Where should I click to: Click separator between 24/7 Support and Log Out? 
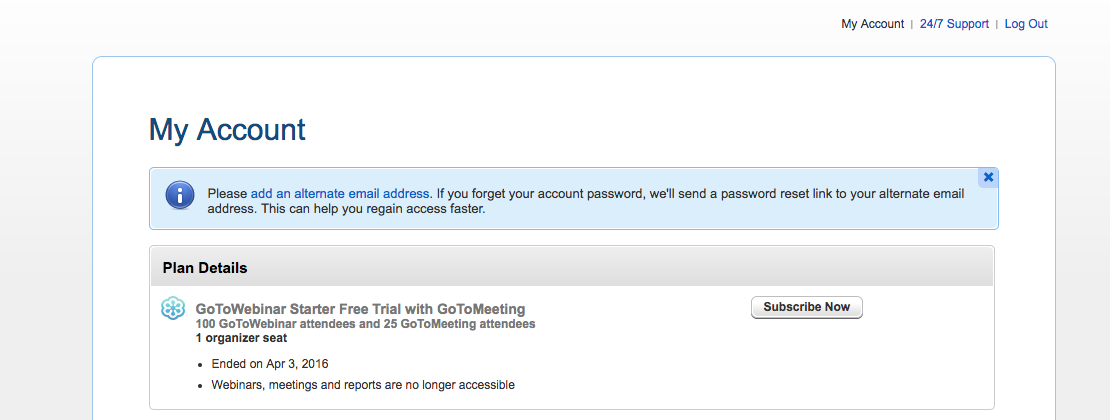pyautogui.click(x=997, y=24)
